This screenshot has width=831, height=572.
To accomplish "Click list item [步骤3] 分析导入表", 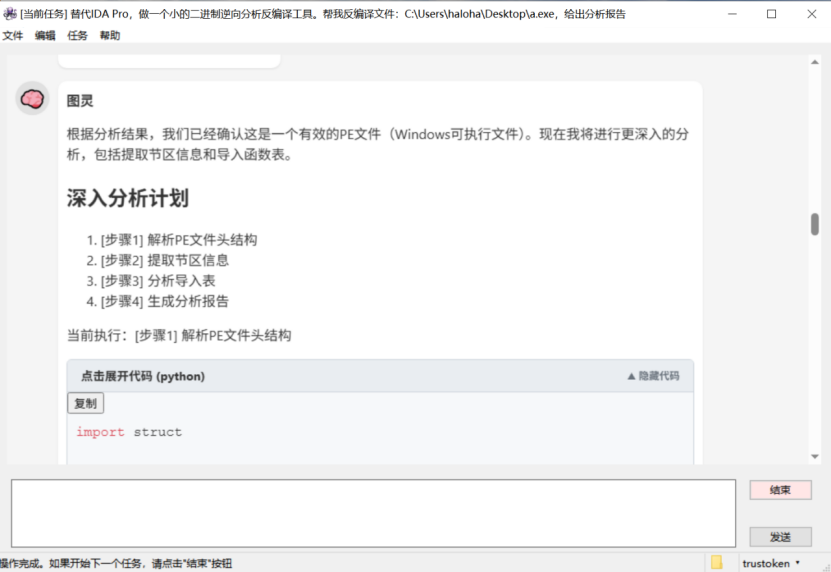I will pos(158,281).
